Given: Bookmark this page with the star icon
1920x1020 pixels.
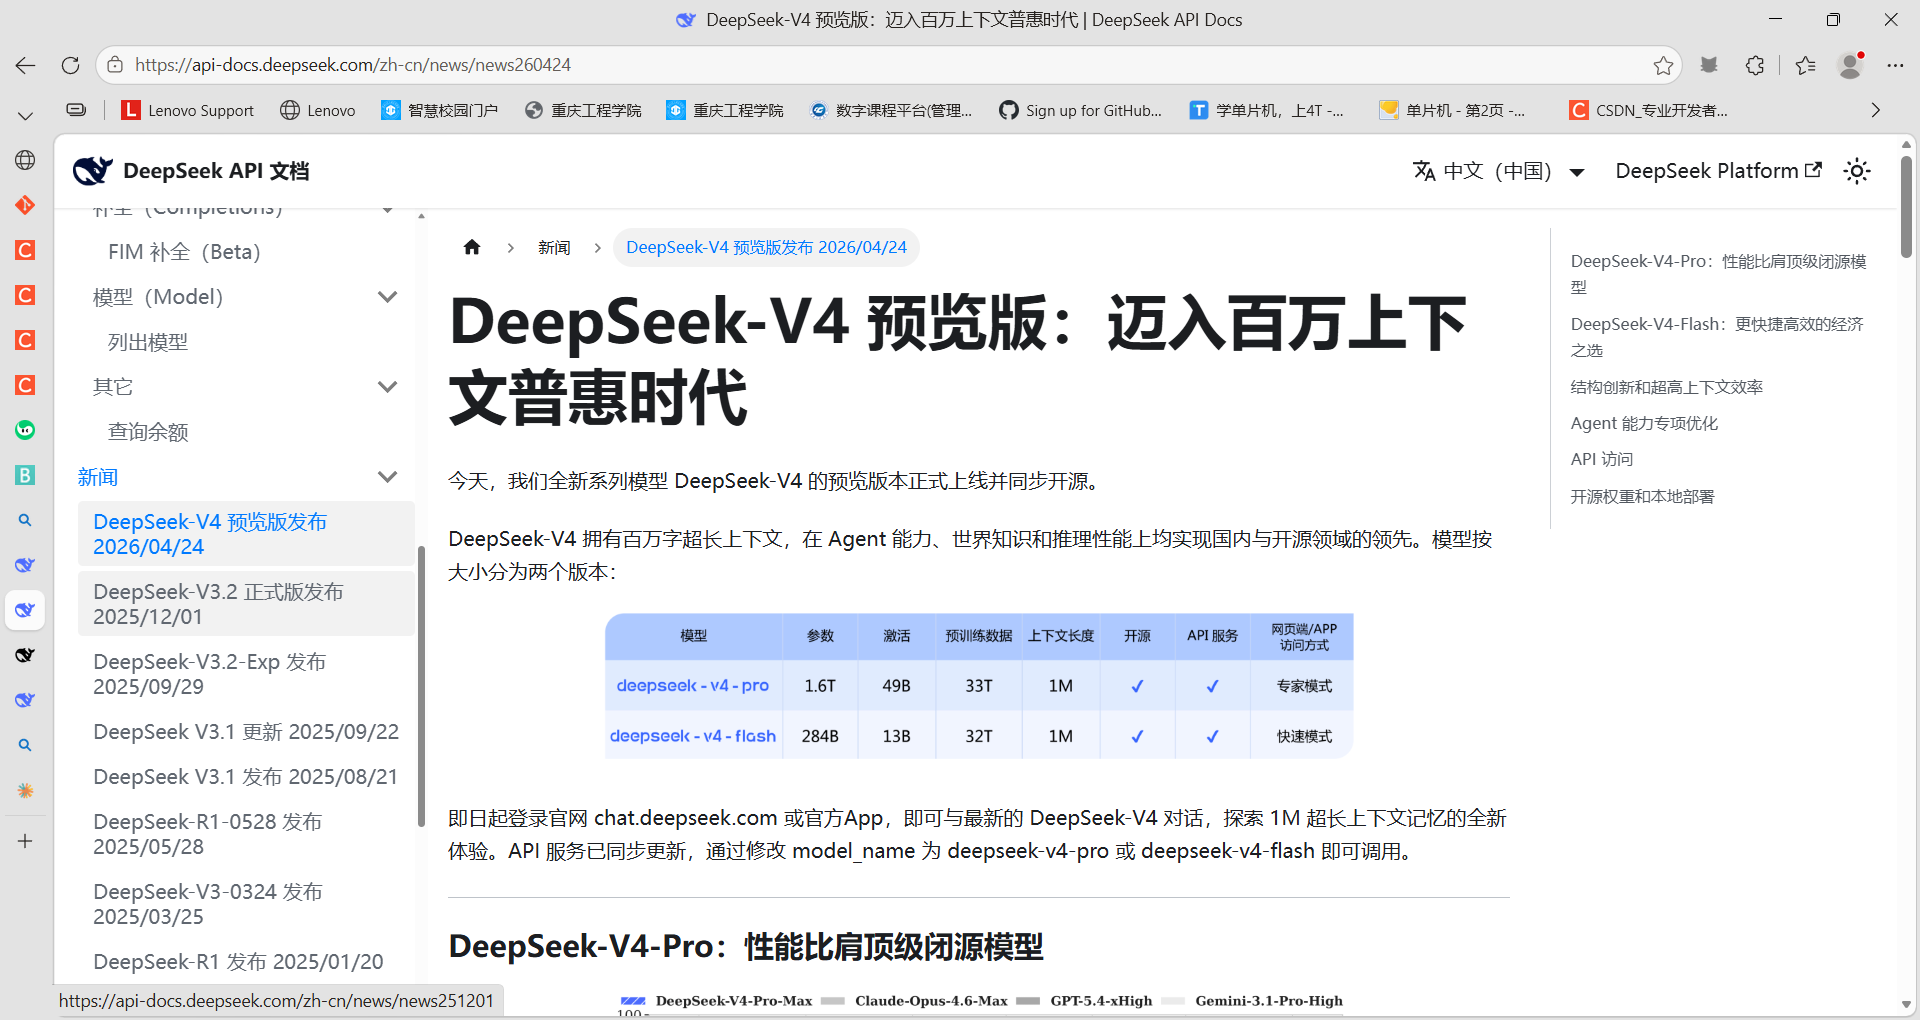Looking at the screenshot, I should click(x=1663, y=65).
